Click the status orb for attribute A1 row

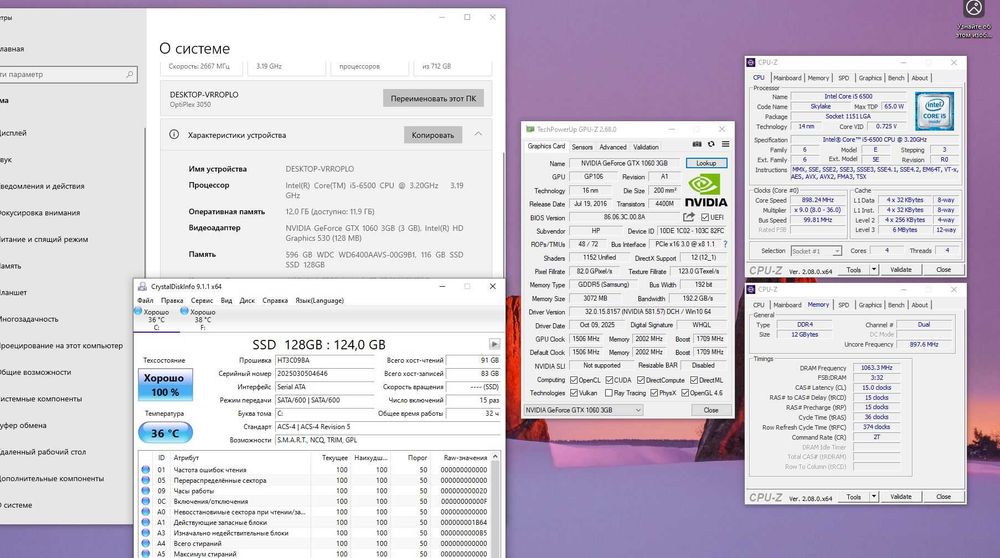pos(145,522)
